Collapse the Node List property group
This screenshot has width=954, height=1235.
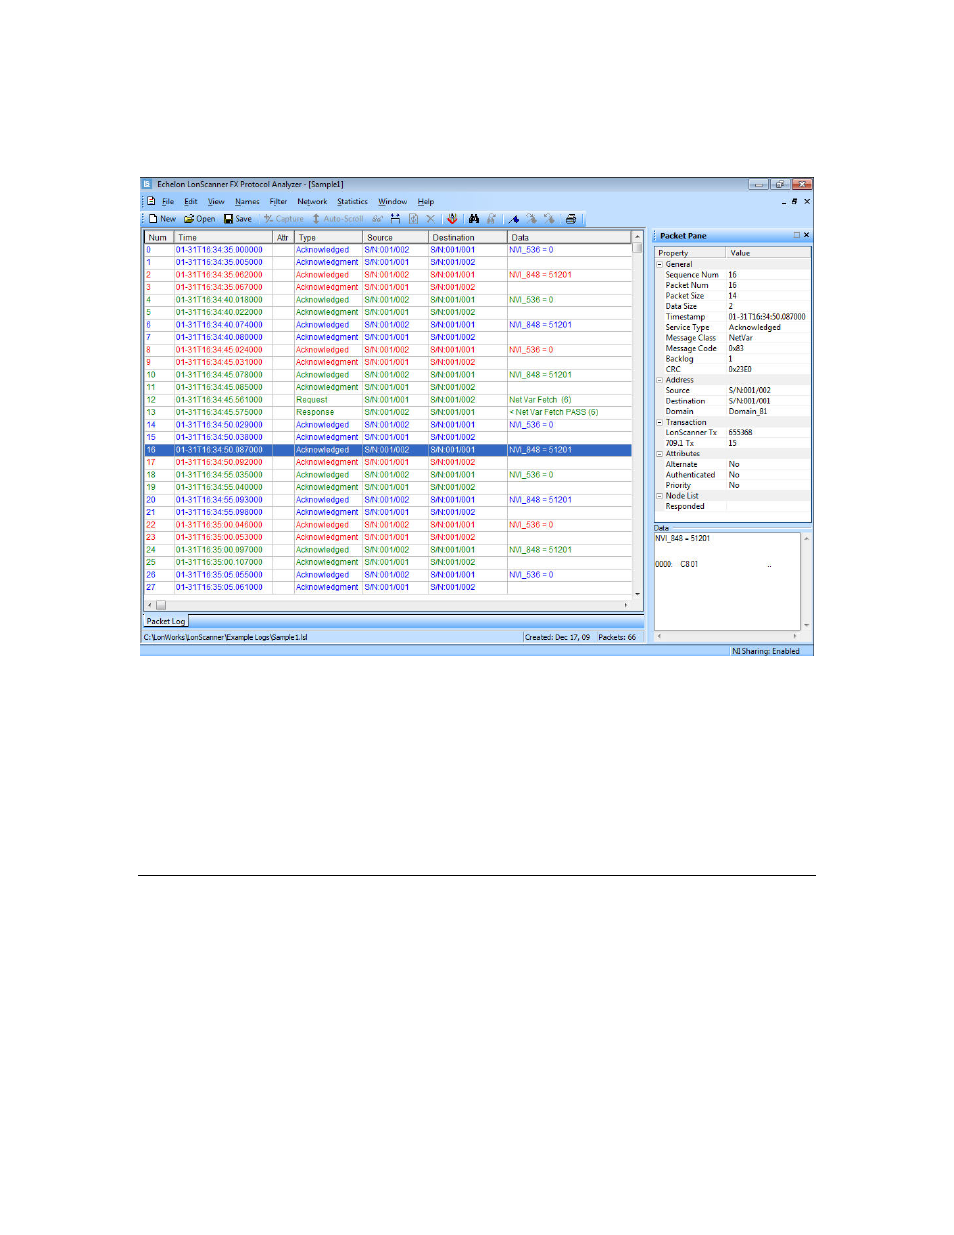pyautogui.click(x=659, y=496)
